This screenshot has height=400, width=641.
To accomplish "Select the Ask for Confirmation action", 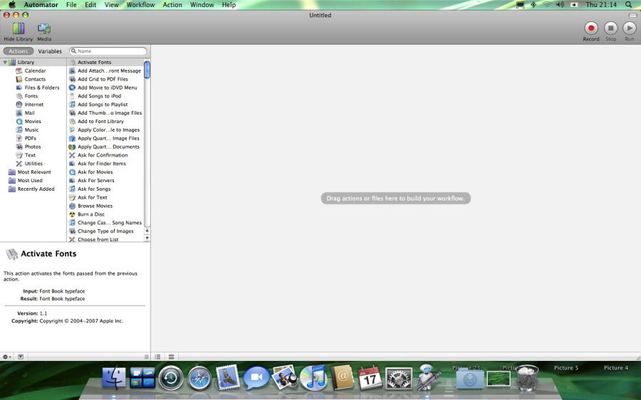I will 105,155.
